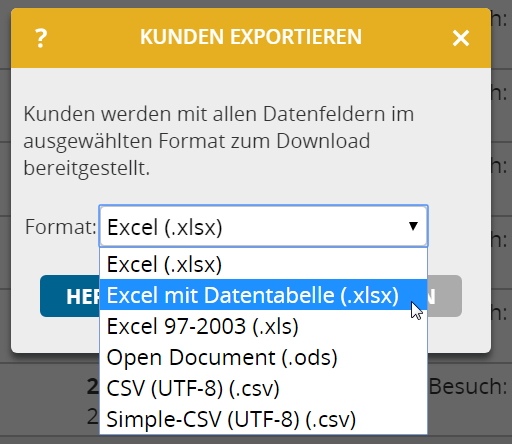This screenshot has width=512, height=444.
Task: Choose Excel mit Datentabelle (.xlsx)
Action: click(x=263, y=295)
